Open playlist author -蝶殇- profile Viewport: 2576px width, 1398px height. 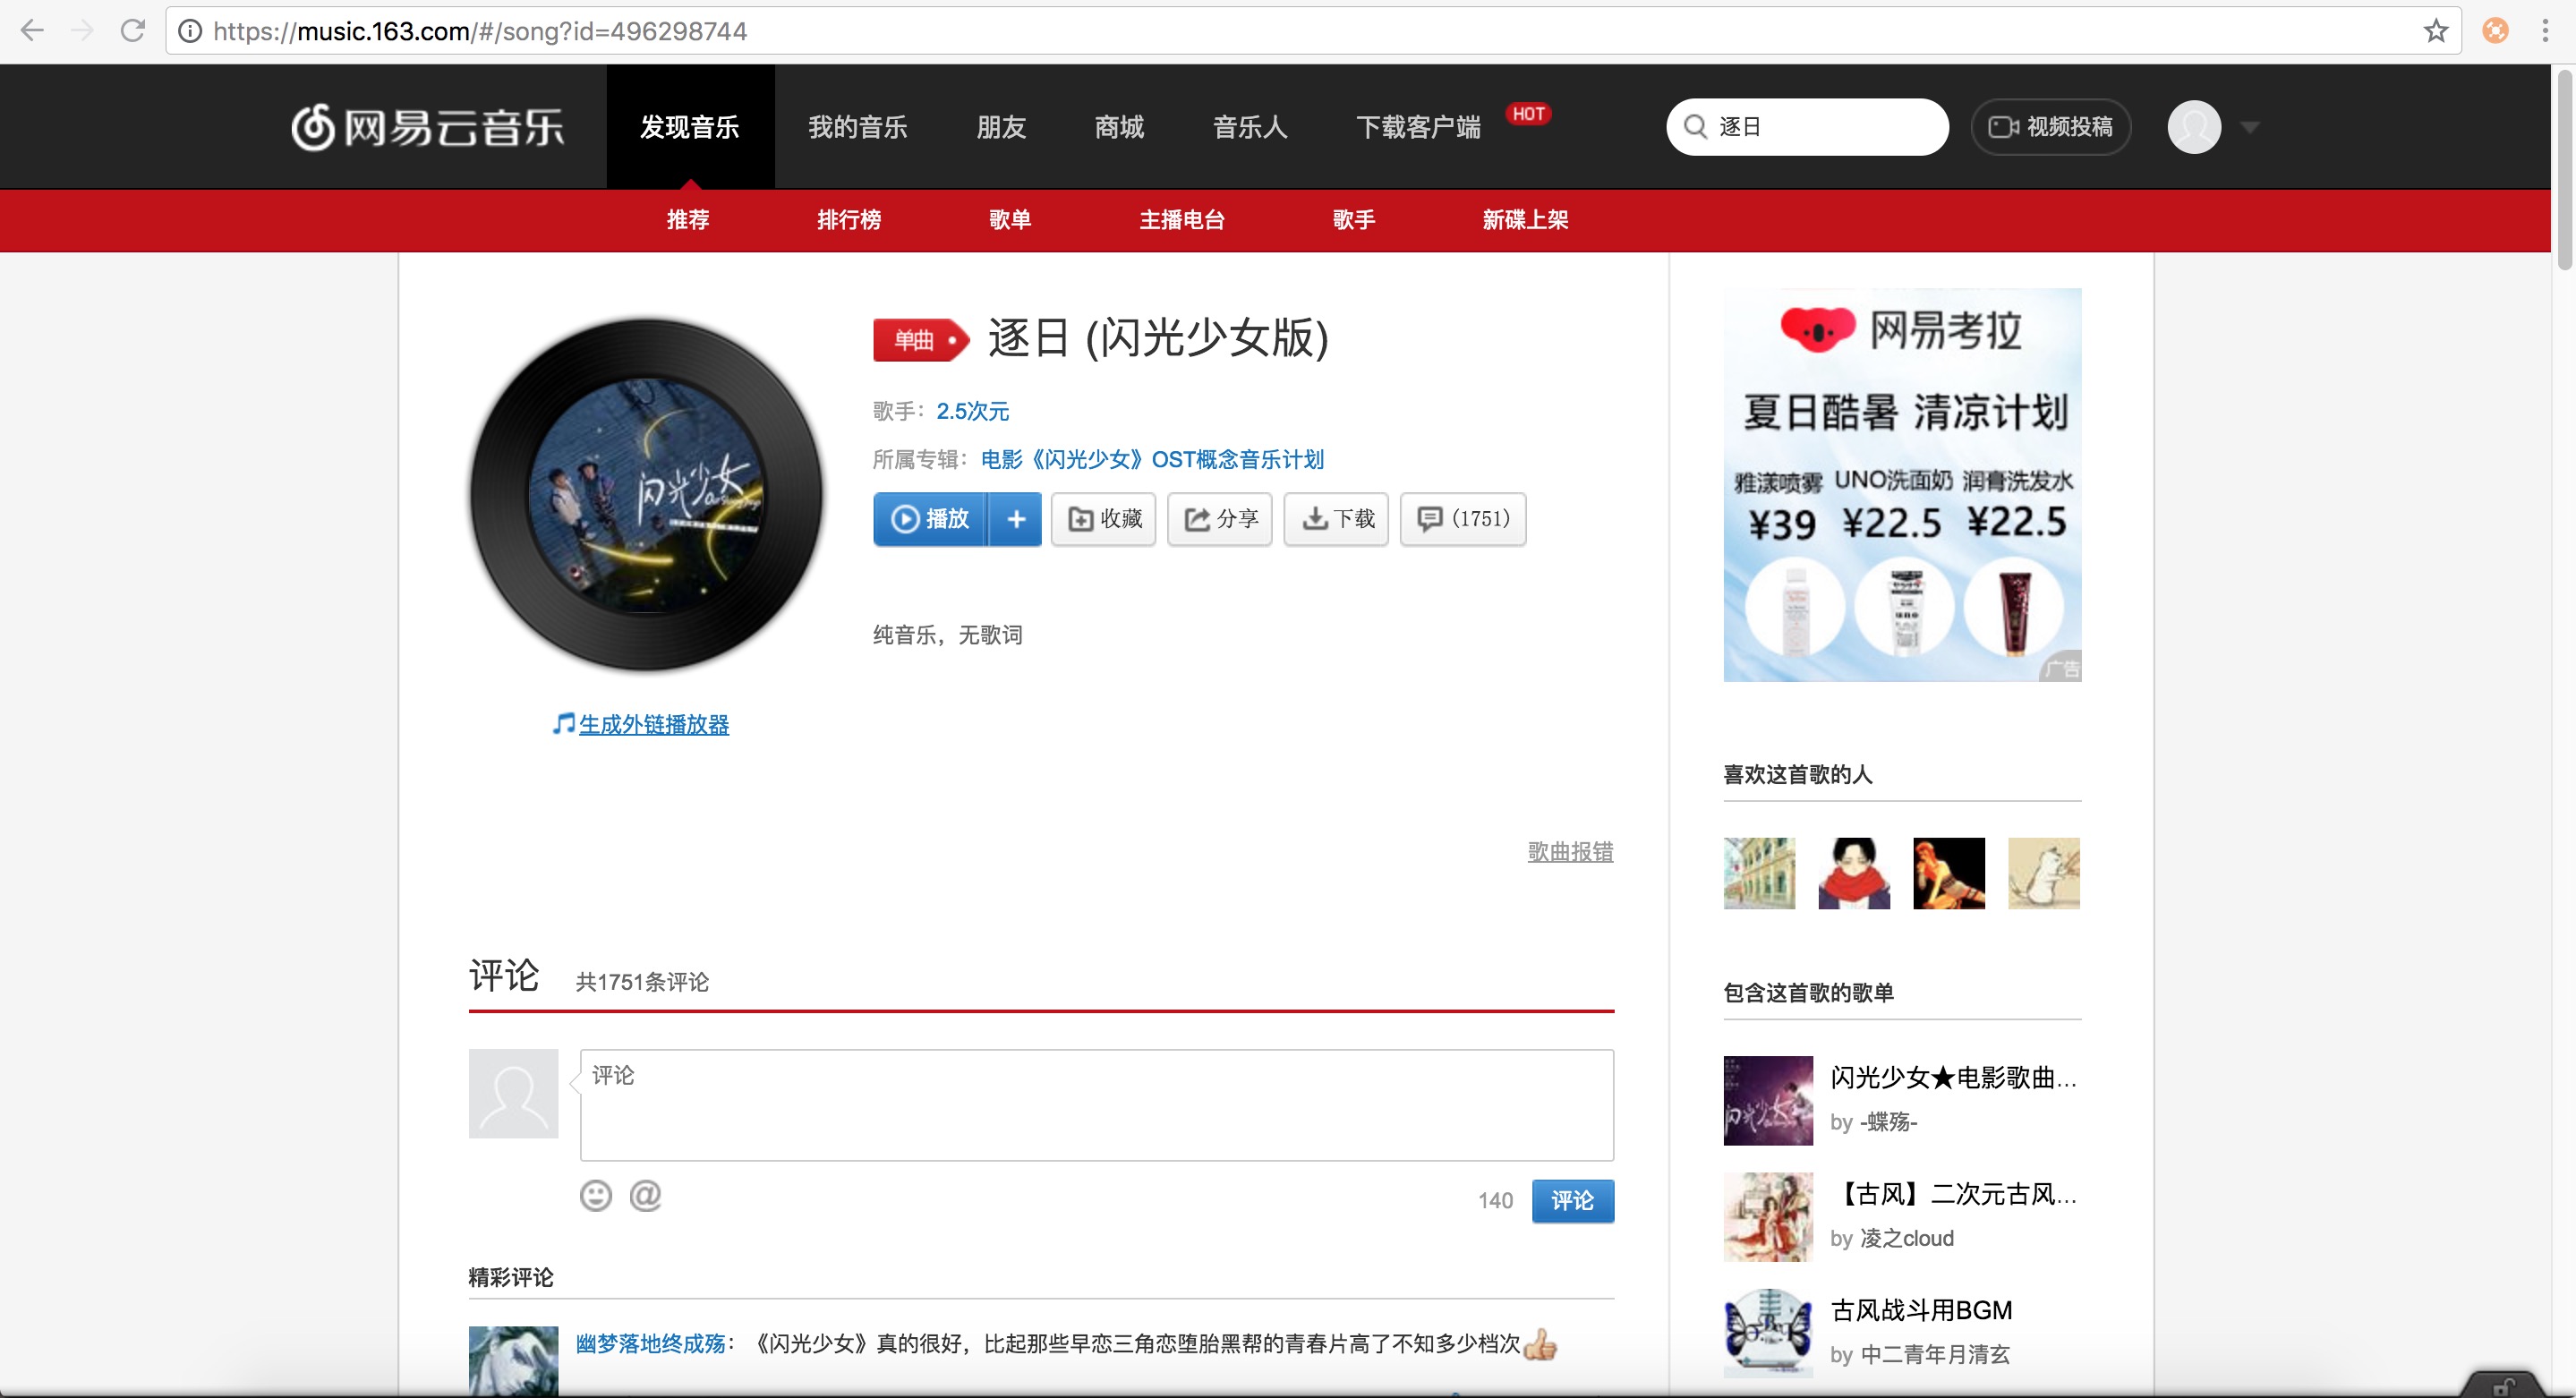(x=1888, y=1122)
